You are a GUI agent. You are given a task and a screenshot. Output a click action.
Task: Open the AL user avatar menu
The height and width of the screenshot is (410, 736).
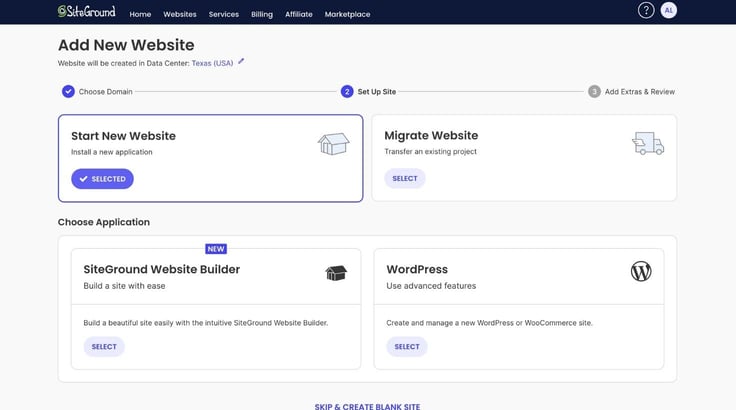668,10
